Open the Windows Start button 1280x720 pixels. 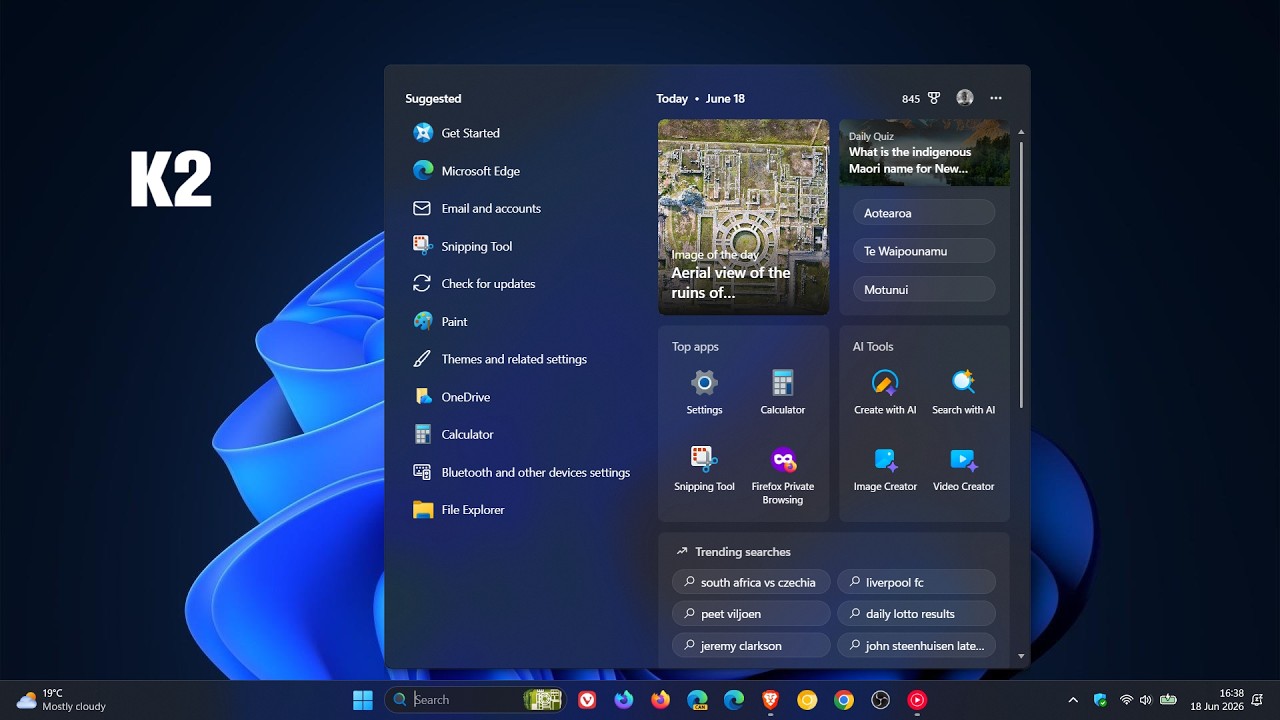click(363, 700)
